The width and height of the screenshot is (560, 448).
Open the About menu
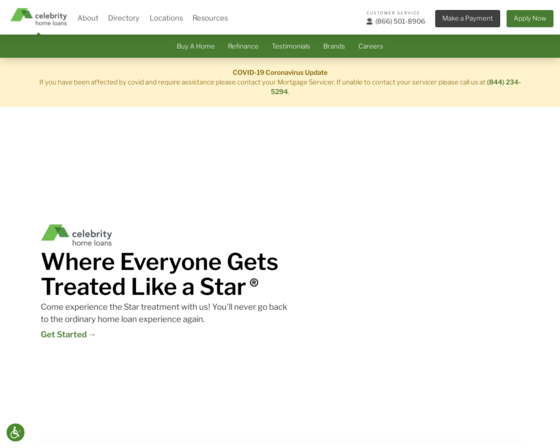tap(88, 18)
